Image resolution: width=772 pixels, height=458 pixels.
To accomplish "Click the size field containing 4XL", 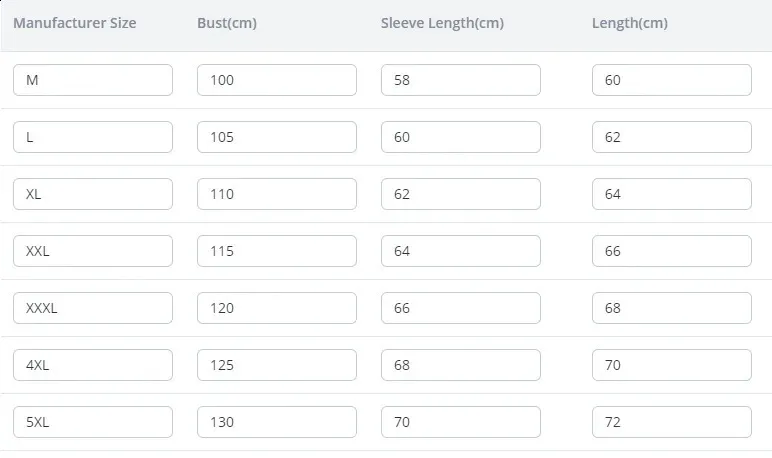I will click(93, 365).
